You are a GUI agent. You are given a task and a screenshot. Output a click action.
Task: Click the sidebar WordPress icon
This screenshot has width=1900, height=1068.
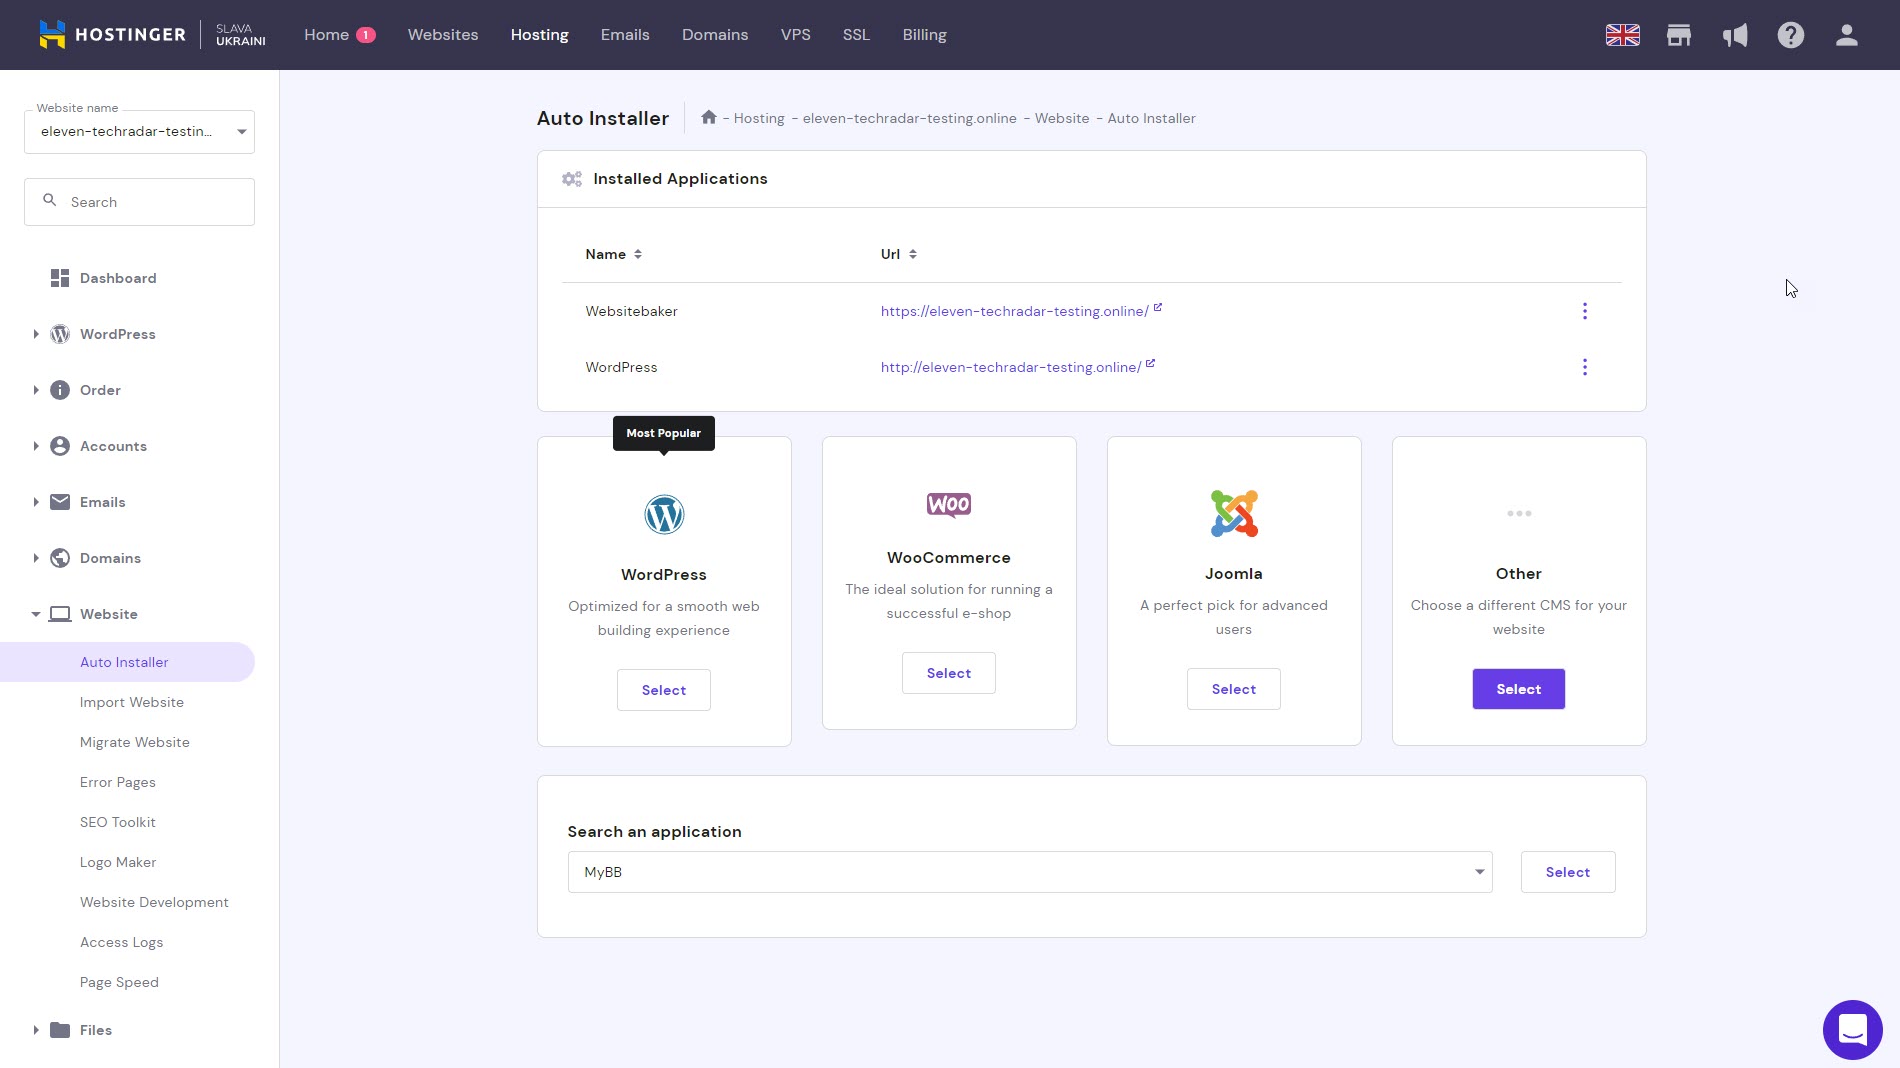click(x=60, y=334)
